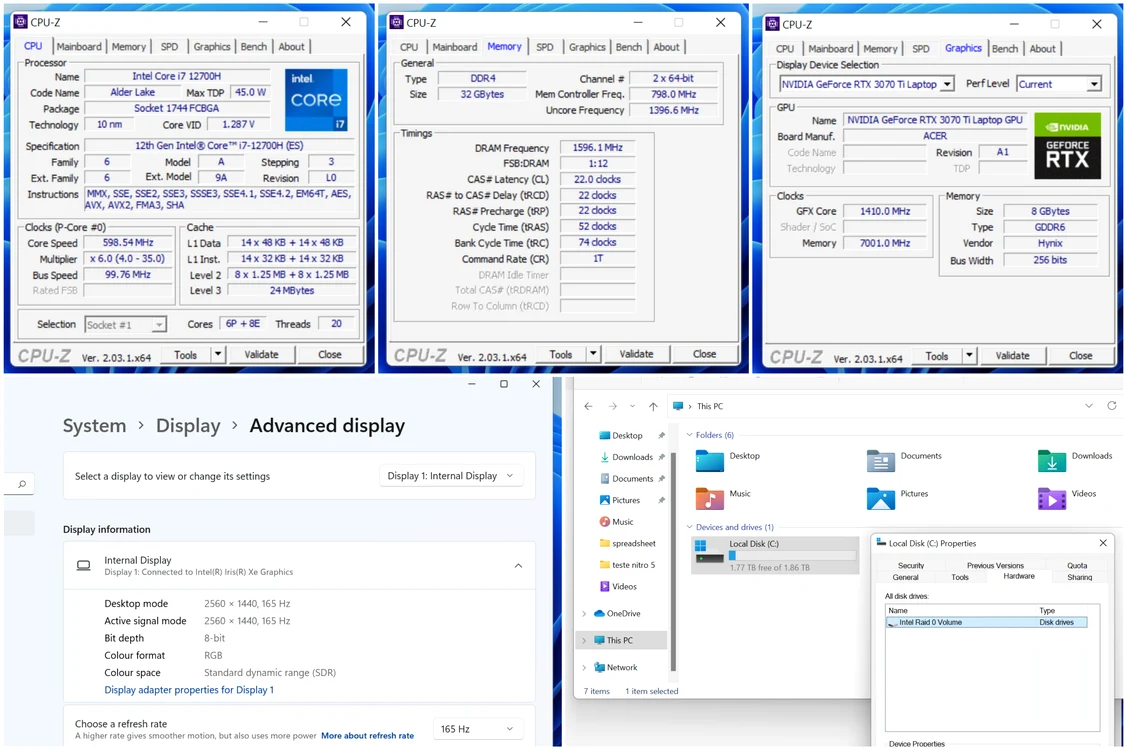The image size is (1127, 750).
Task: Open the Display 1: Internal Display dropdown
Action: (x=451, y=476)
